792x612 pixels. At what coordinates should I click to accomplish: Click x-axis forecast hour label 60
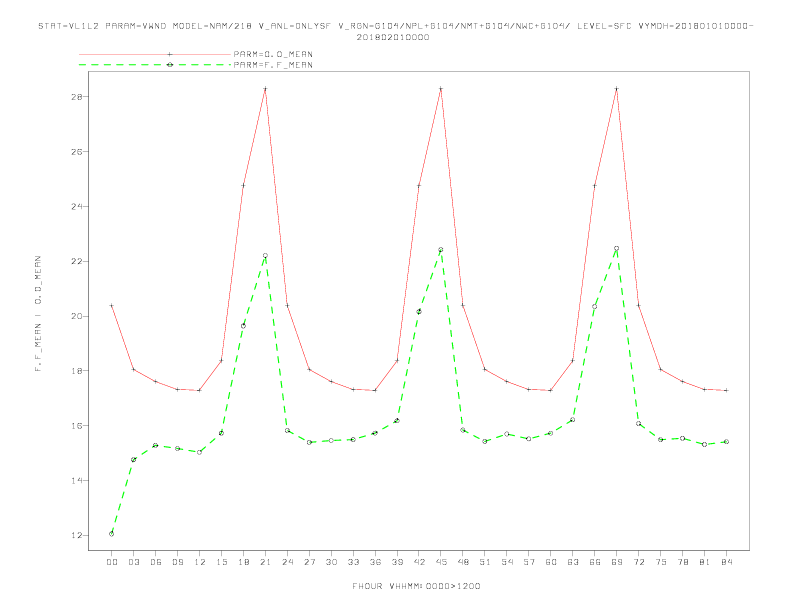(551, 562)
